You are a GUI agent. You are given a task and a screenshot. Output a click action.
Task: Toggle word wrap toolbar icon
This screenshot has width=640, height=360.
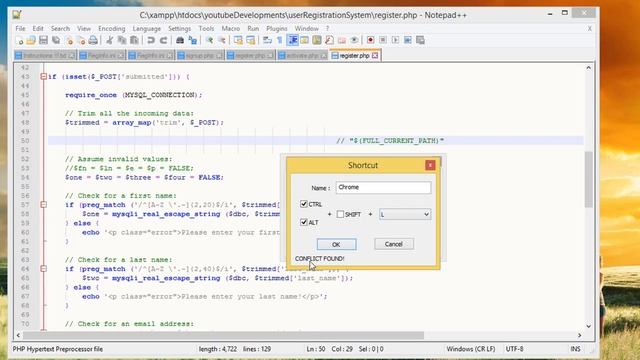pos(267,40)
